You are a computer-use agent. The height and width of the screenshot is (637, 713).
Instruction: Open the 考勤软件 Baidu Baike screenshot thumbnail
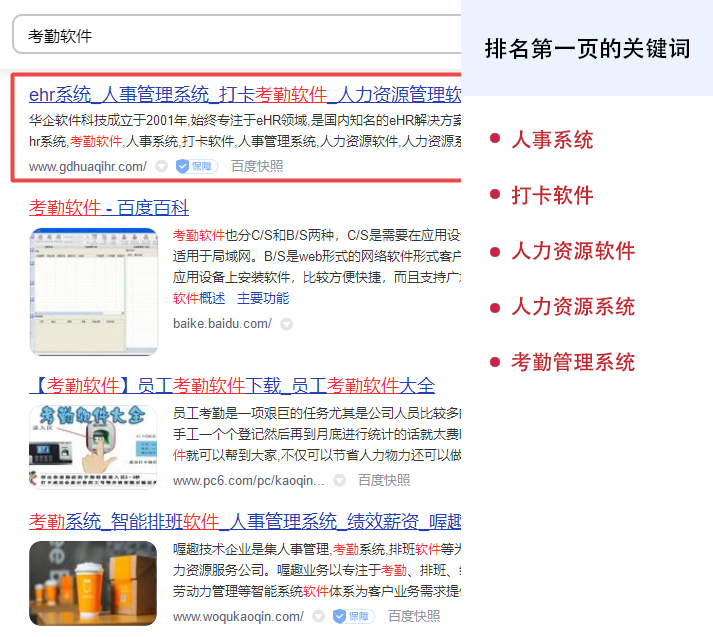pyautogui.click(x=93, y=291)
